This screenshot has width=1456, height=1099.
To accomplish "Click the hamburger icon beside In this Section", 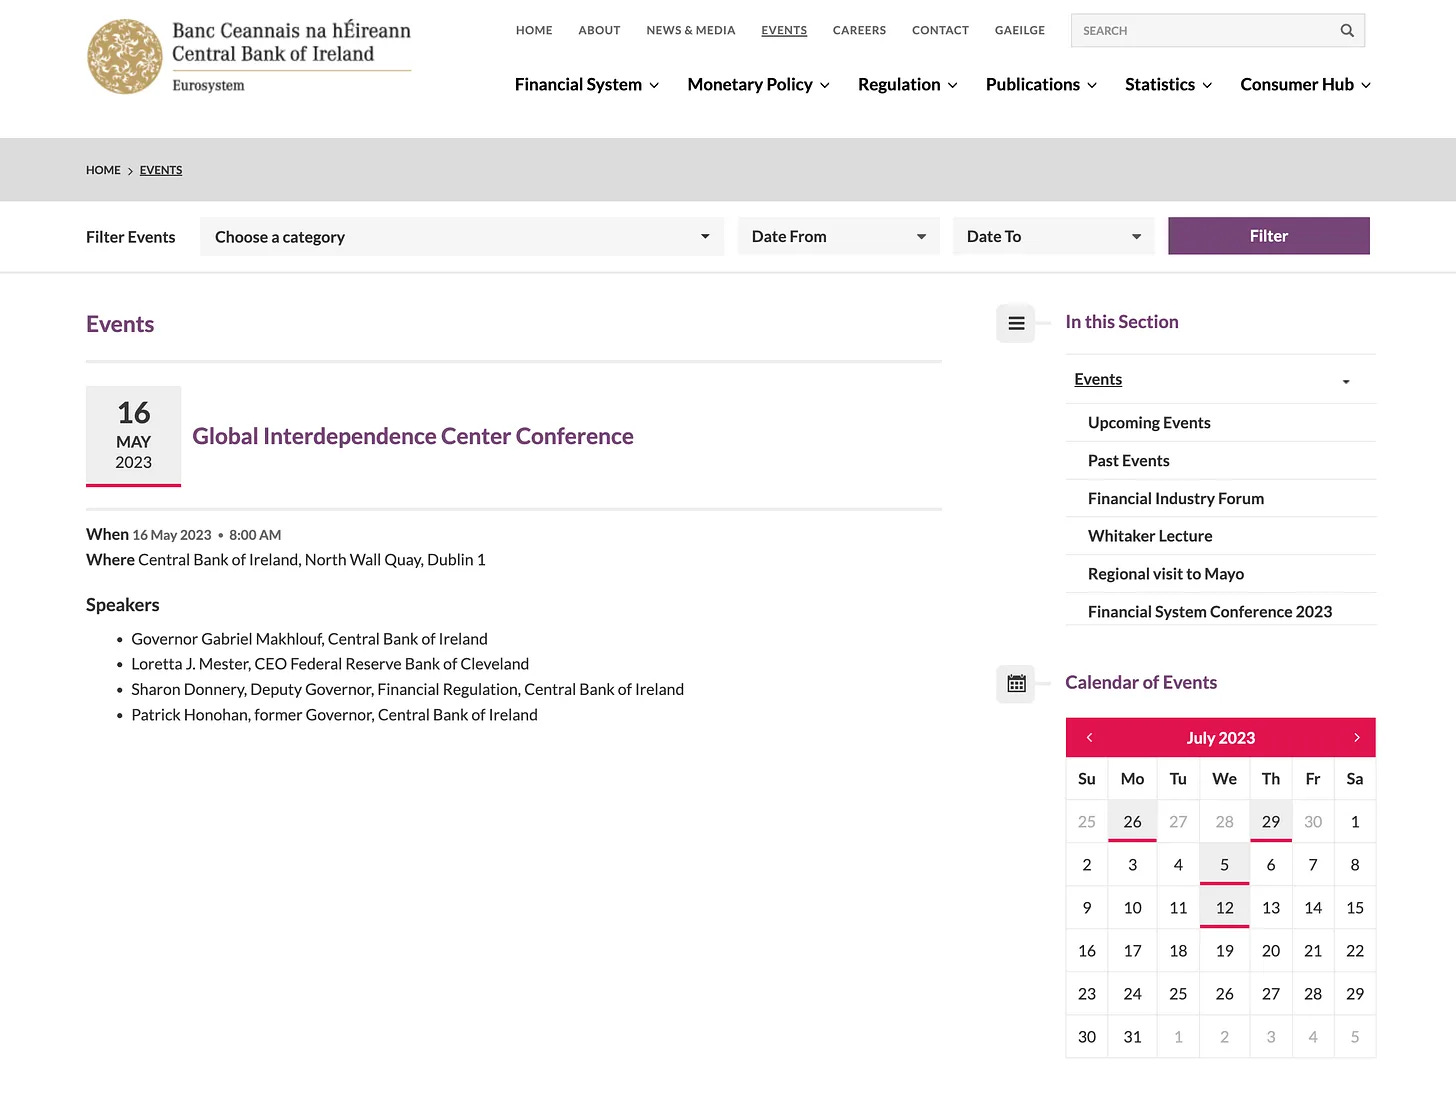I will 1016,323.
